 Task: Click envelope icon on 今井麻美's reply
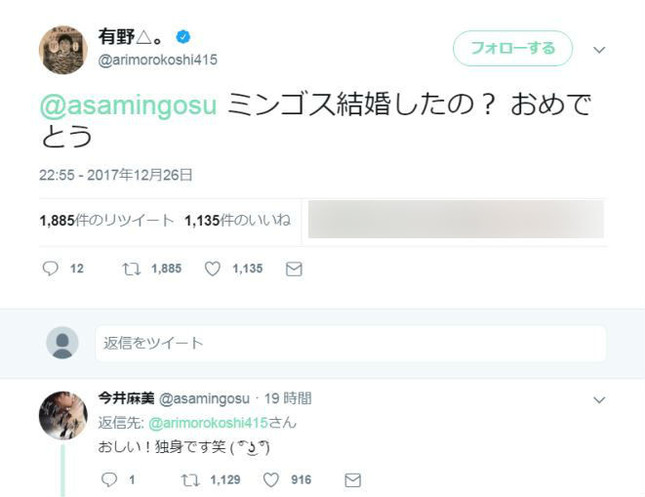pyautogui.click(x=351, y=480)
